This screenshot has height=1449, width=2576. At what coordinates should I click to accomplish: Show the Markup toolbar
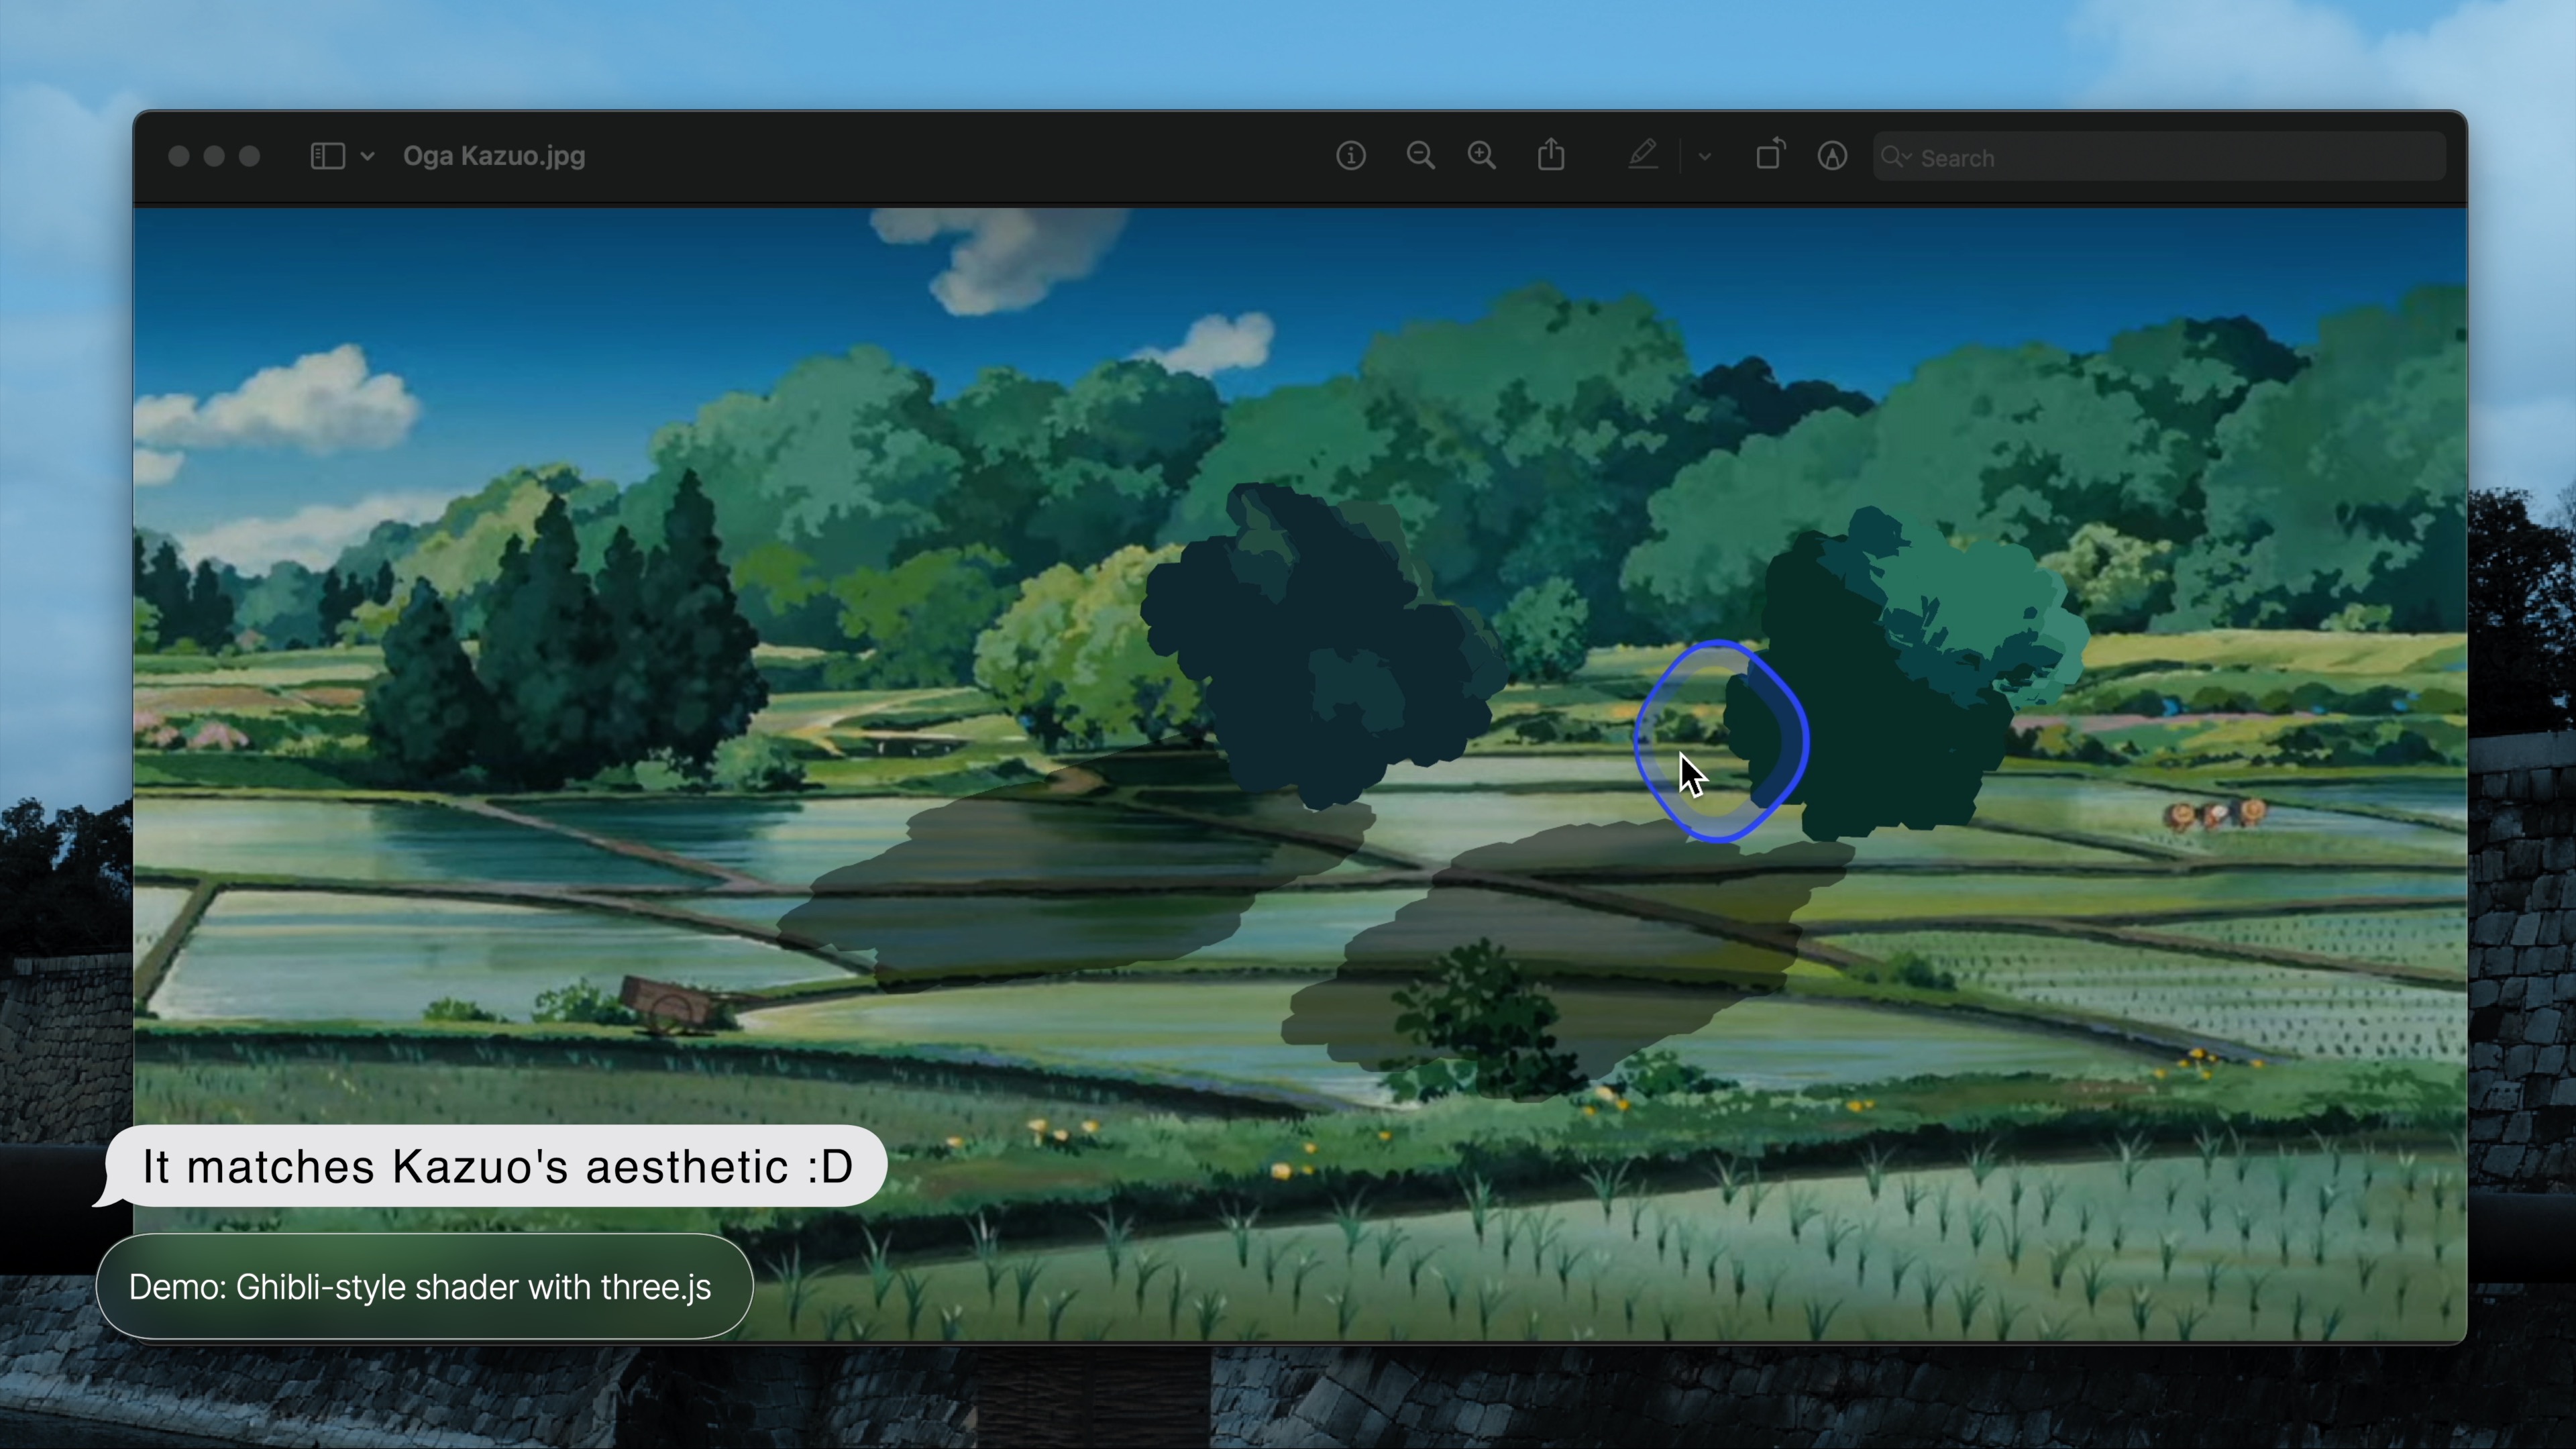point(1832,156)
